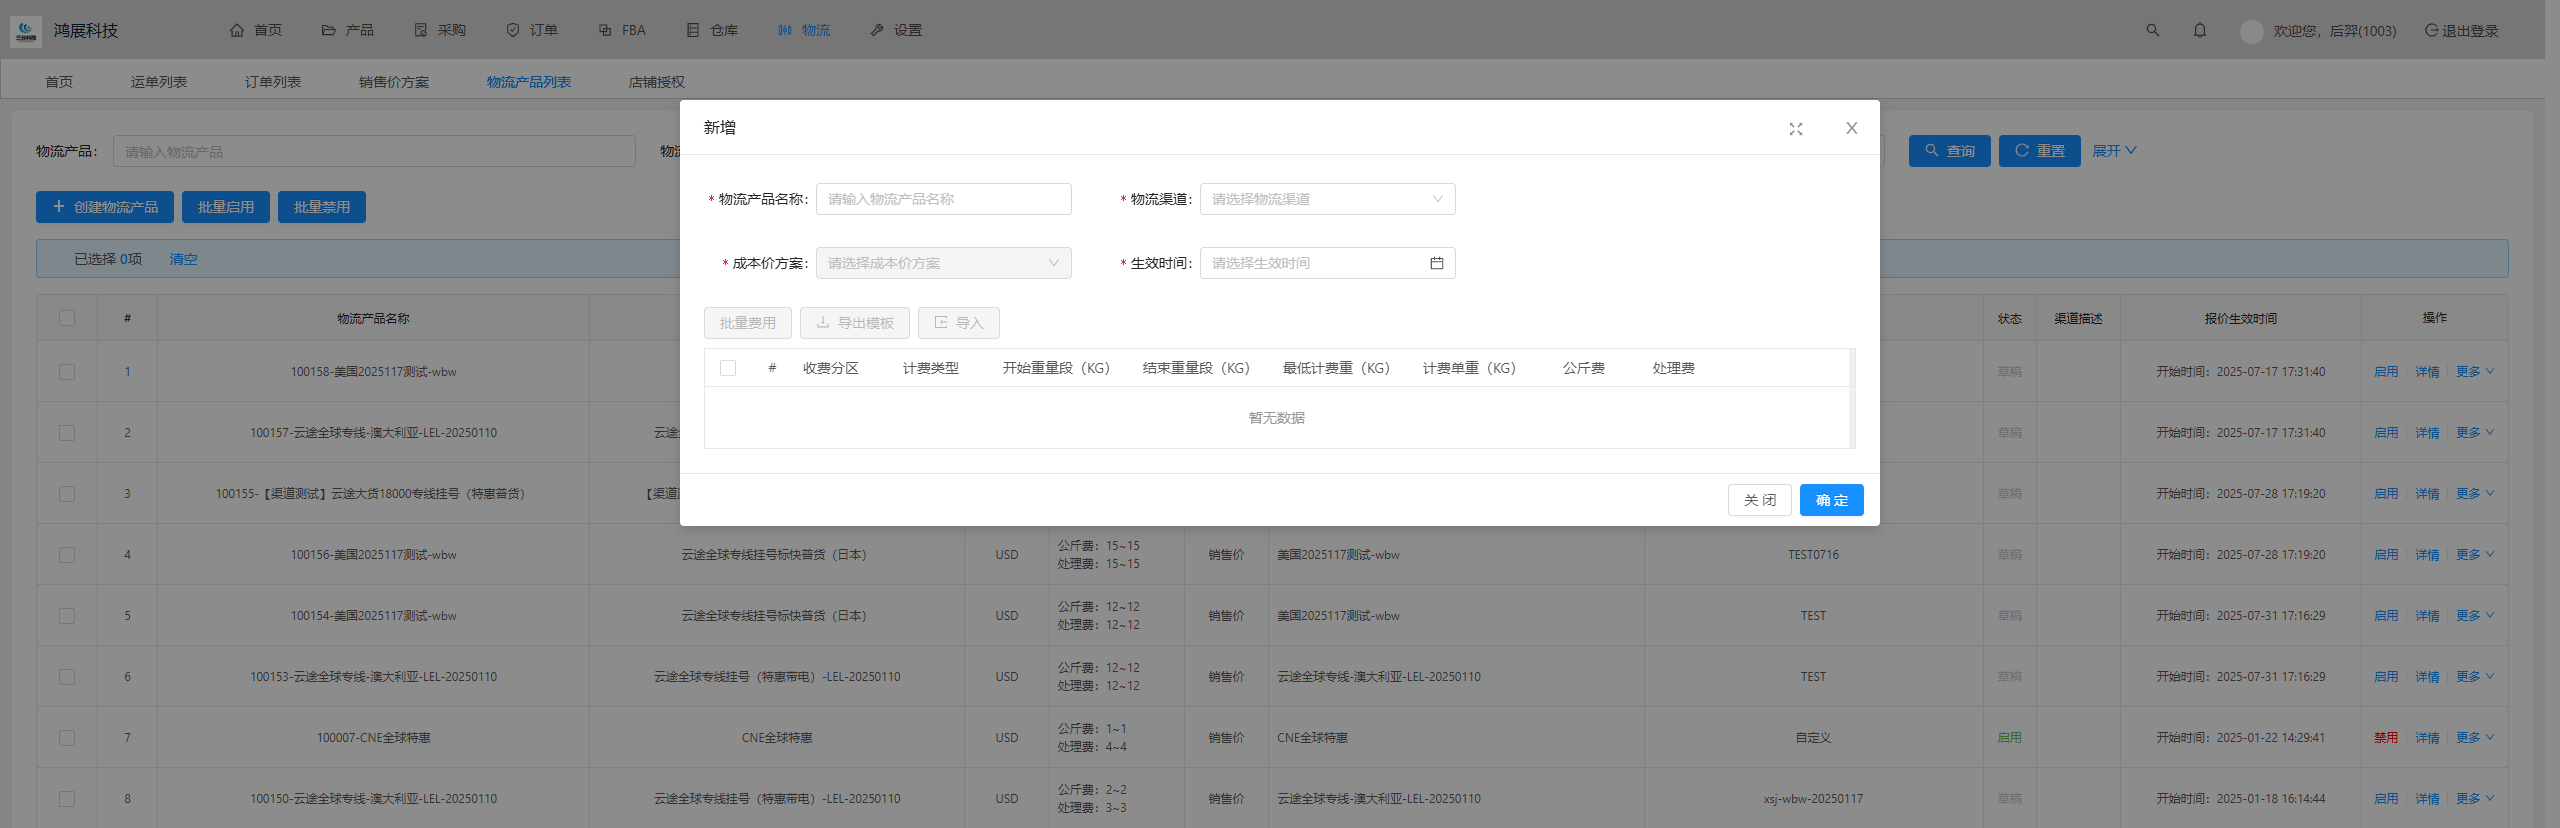Tick the checkbox for row 5
The height and width of the screenshot is (828, 2560).
pyautogui.click(x=67, y=616)
